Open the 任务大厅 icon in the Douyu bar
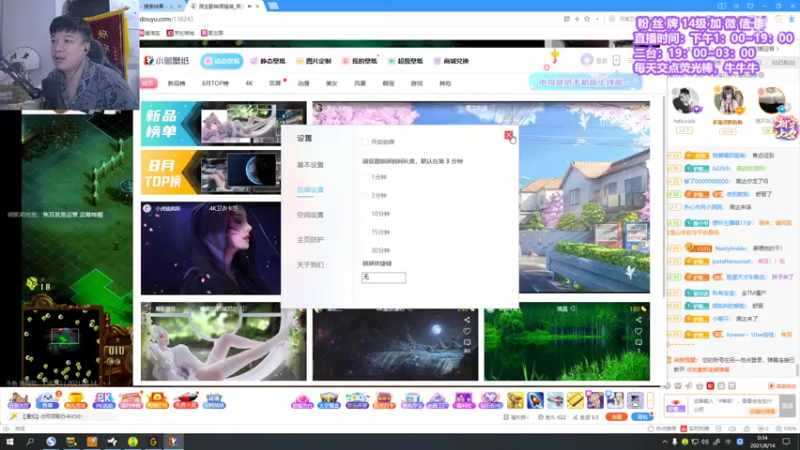 pyautogui.click(x=19, y=401)
